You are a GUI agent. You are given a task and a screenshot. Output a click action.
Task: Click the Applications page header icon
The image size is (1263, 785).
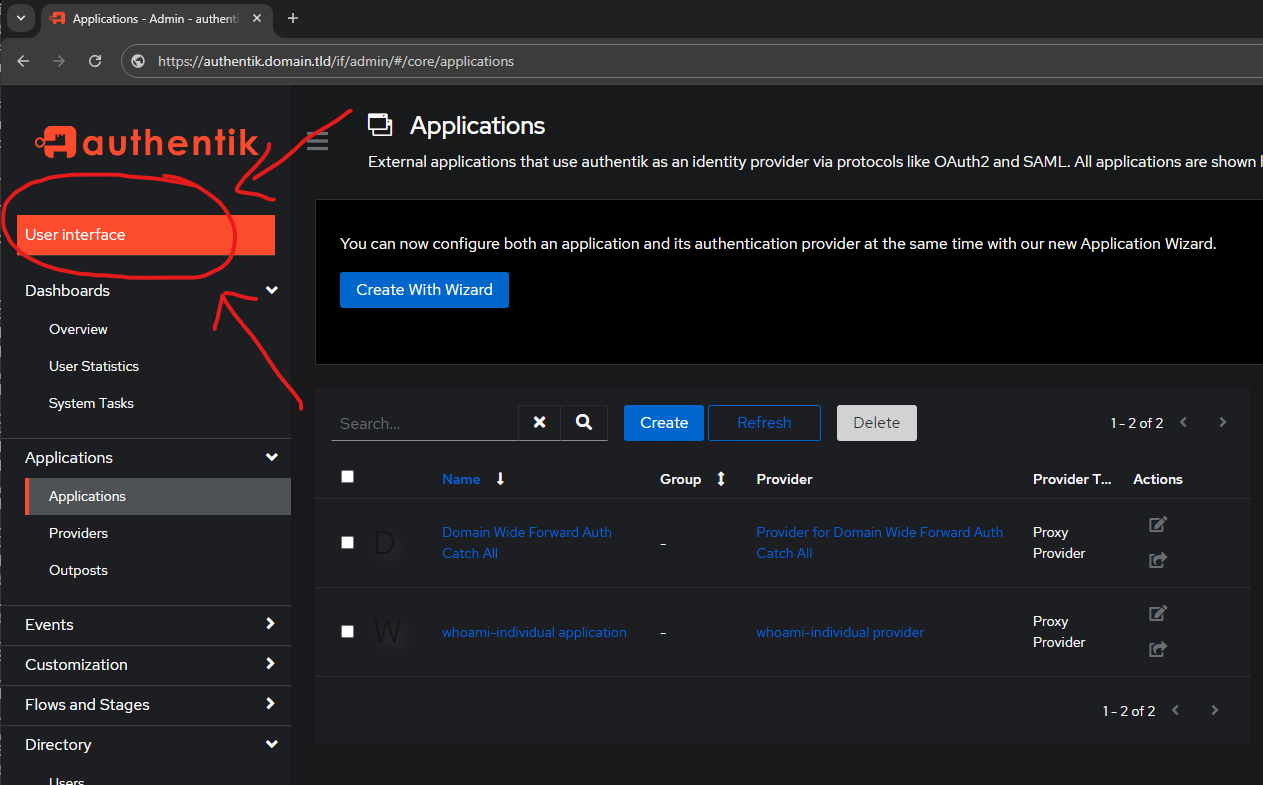pos(380,125)
